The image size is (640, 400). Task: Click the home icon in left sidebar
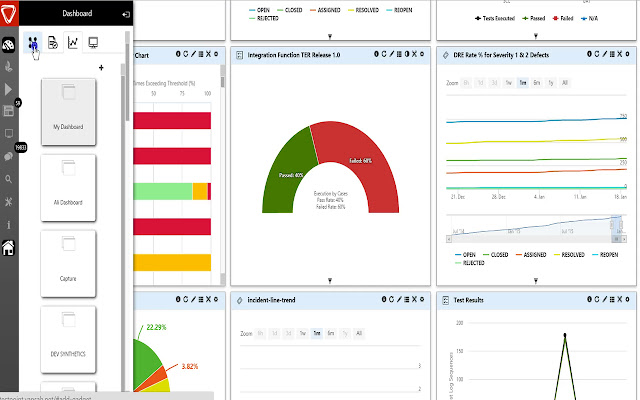(9, 247)
